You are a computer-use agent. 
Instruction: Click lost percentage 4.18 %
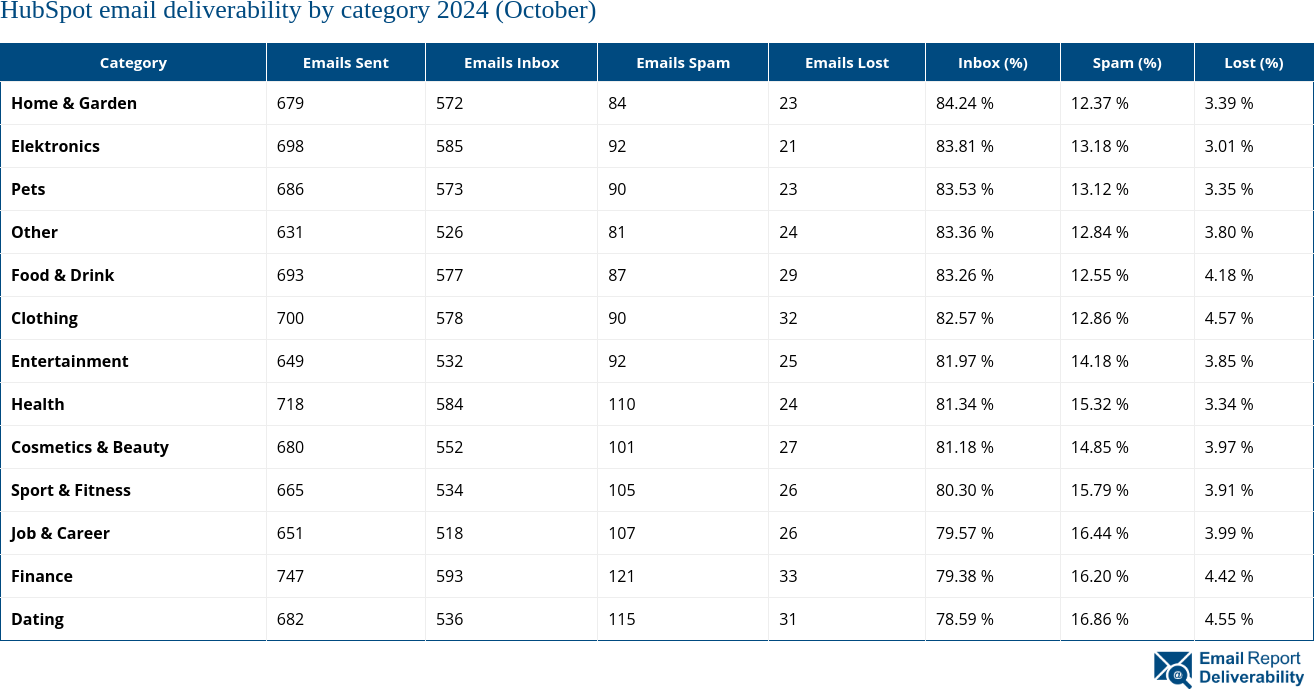click(1229, 275)
